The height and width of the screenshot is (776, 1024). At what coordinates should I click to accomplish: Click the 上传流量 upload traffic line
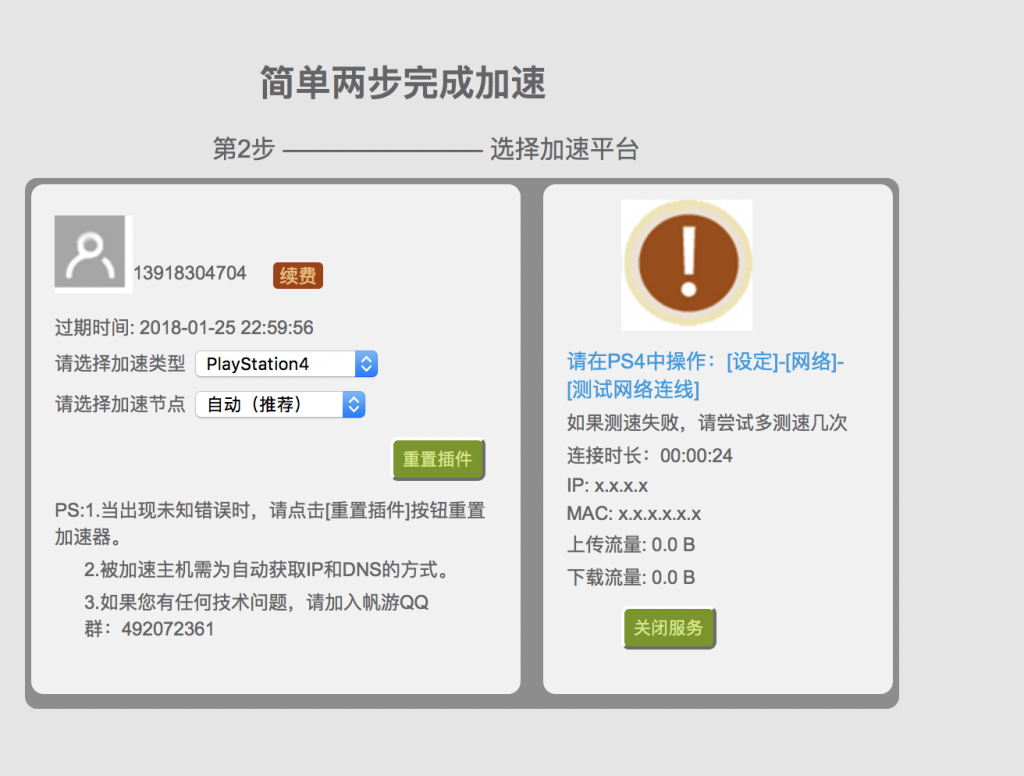[630, 545]
